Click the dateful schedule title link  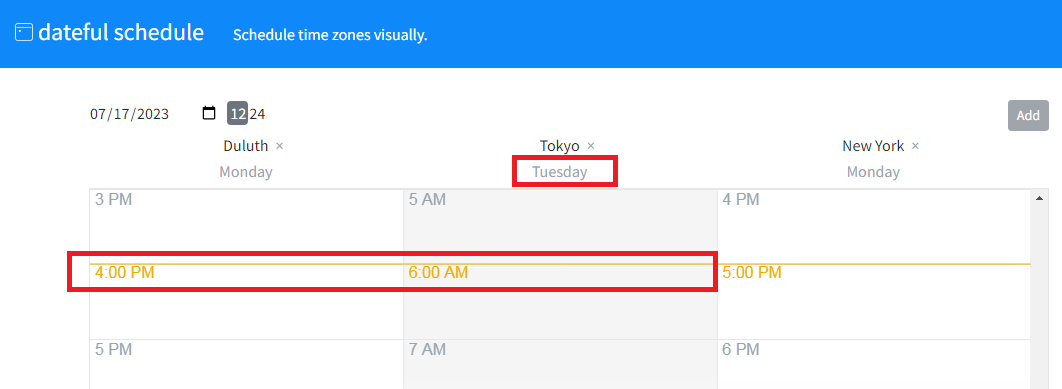click(x=121, y=32)
